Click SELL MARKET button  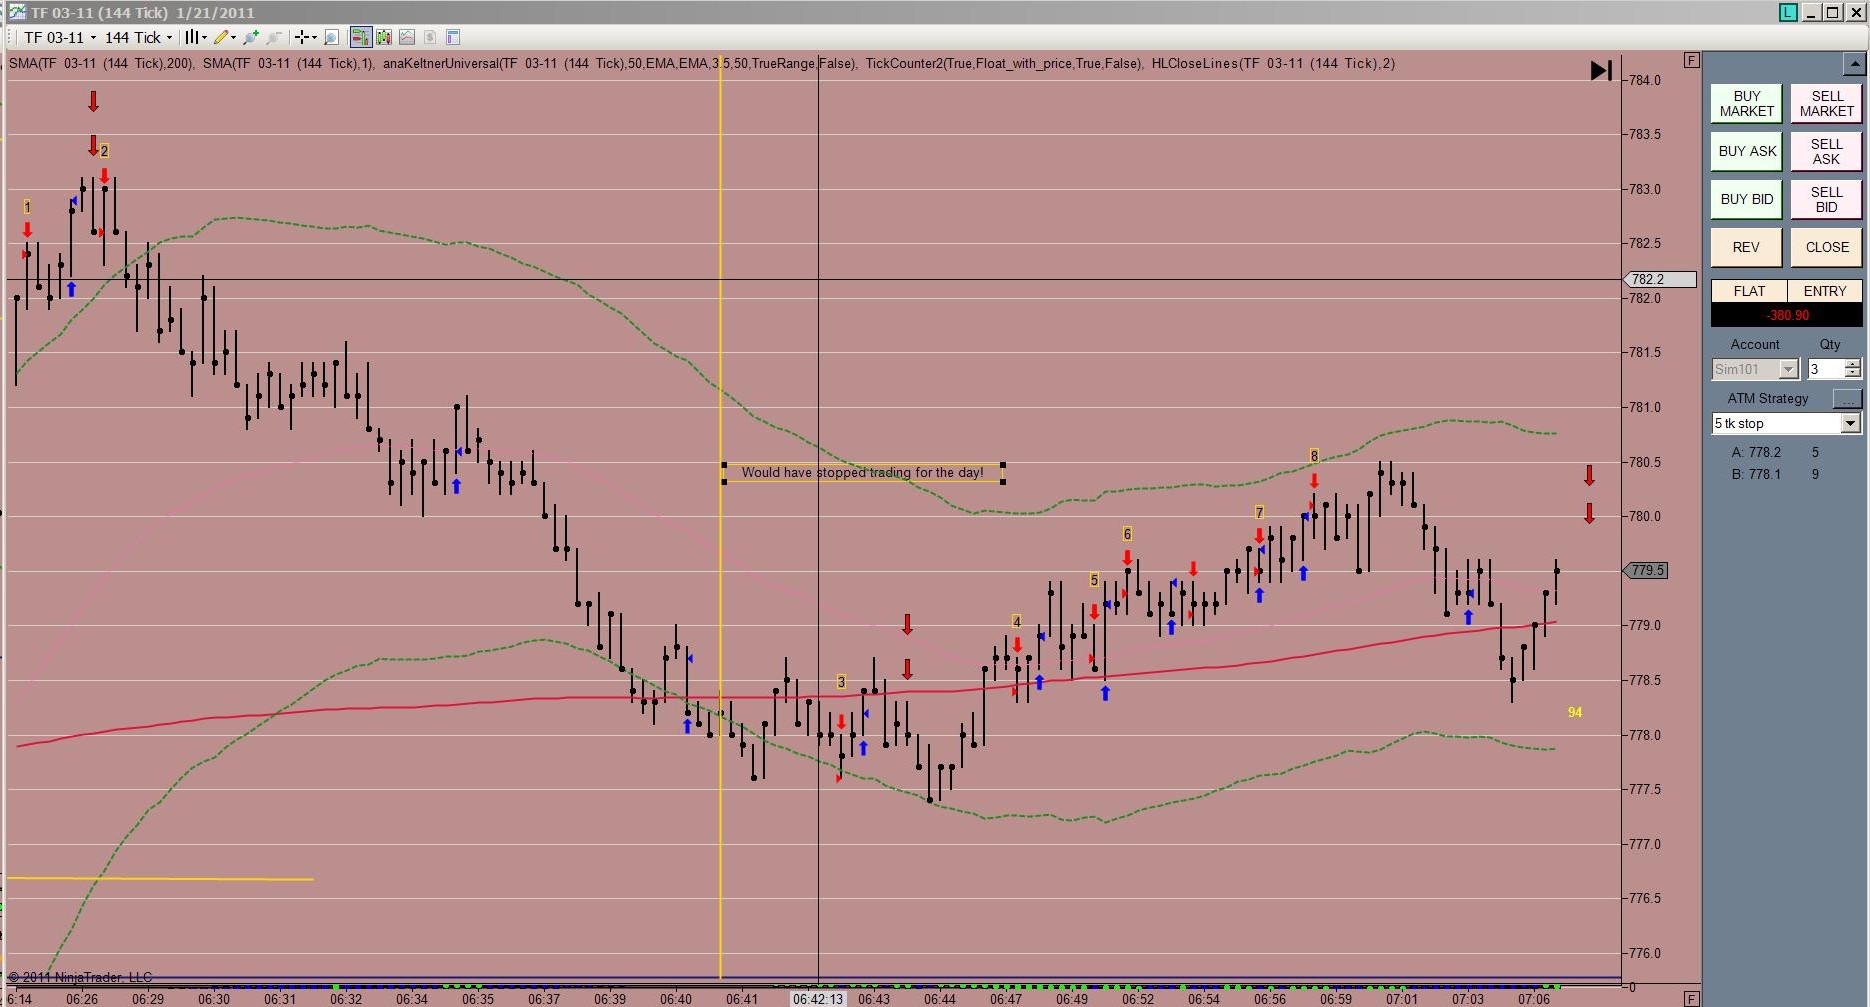tap(1826, 104)
